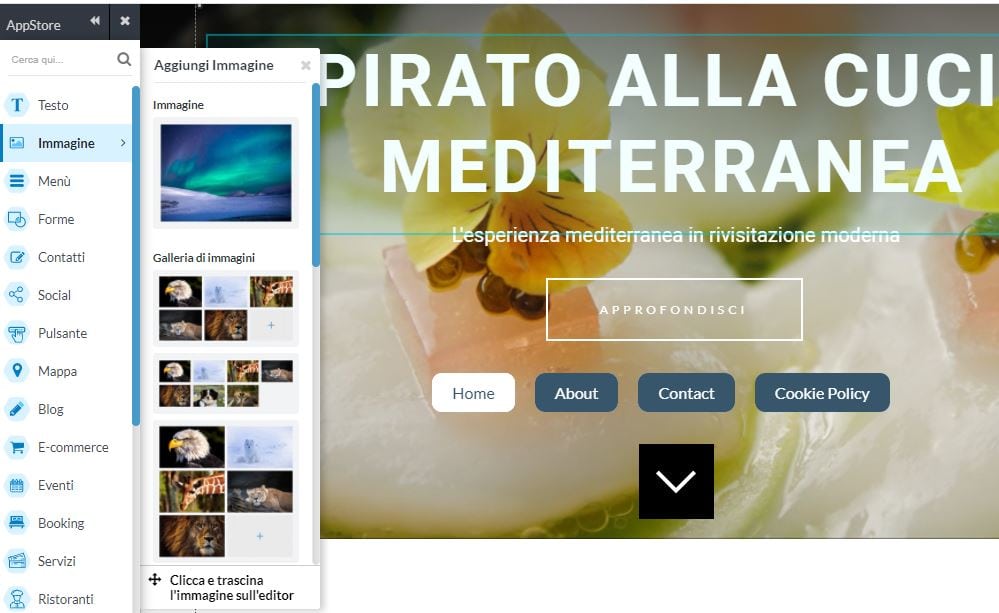Open the Cookie Policy navigation item
This screenshot has width=999, height=613.
(x=822, y=393)
